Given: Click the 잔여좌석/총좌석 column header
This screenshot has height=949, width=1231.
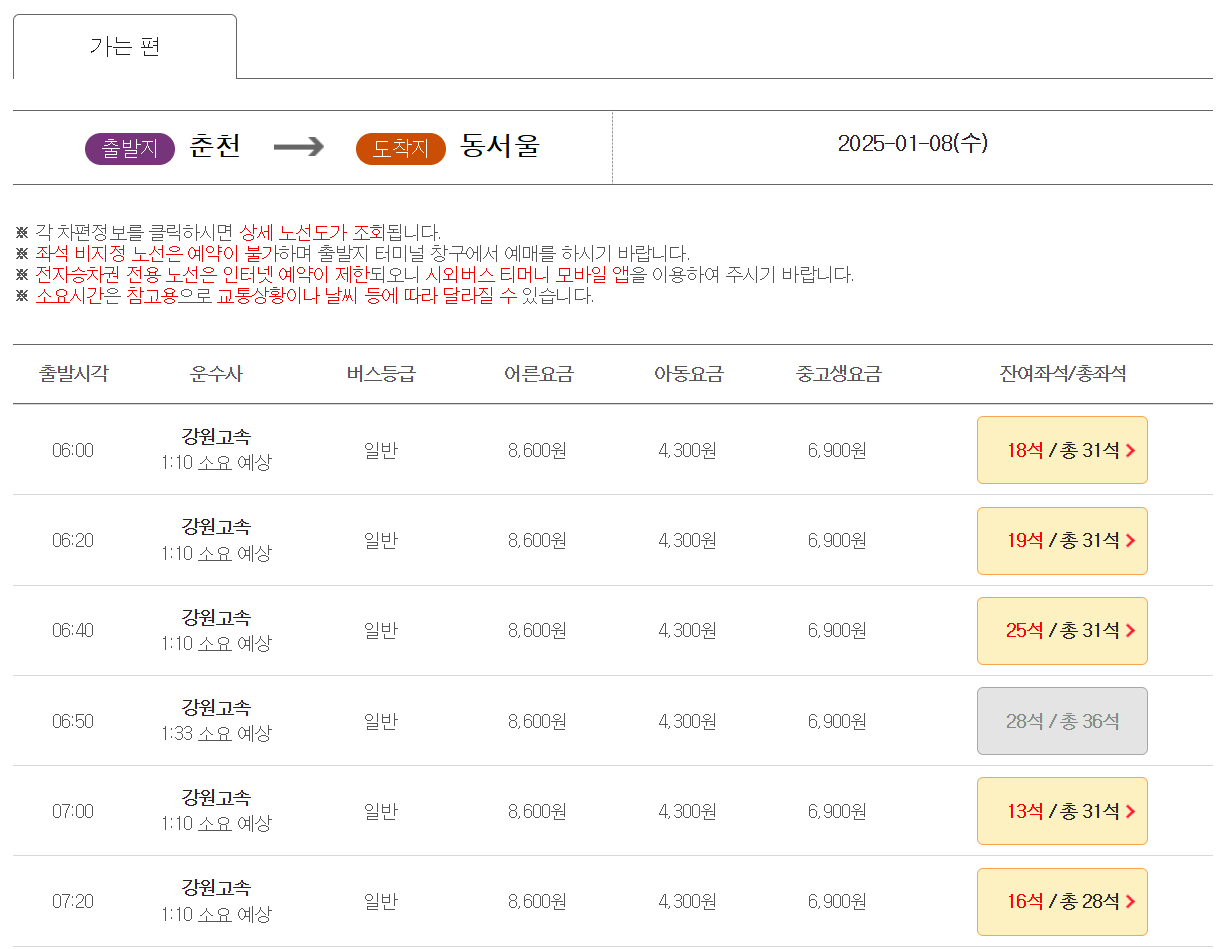Looking at the screenshot, I should point(1063,374).
